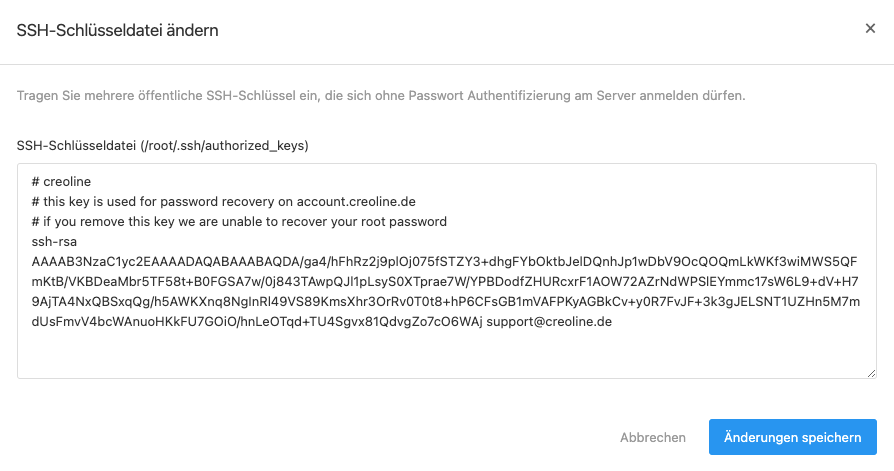Cancel with the Abbrechen button
Screen dimensions: 894x471
click(653, 437)
